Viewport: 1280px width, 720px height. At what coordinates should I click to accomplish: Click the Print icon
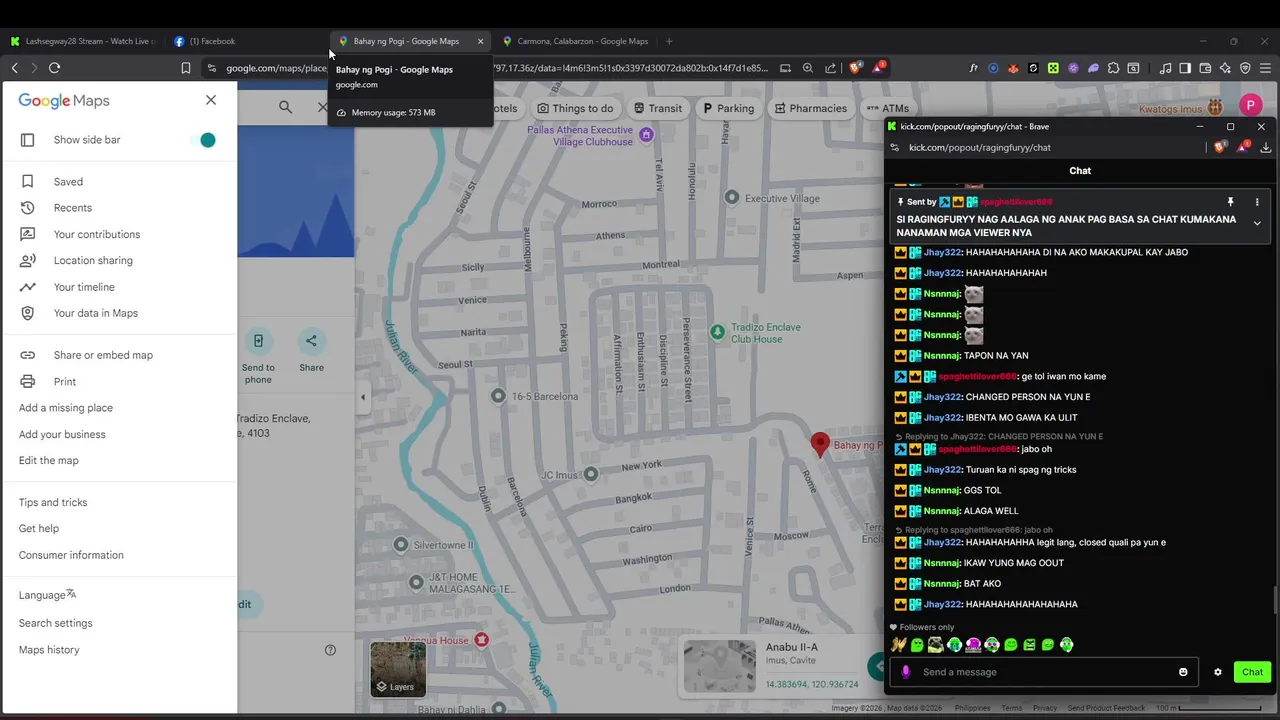click(x=28, y=382)
